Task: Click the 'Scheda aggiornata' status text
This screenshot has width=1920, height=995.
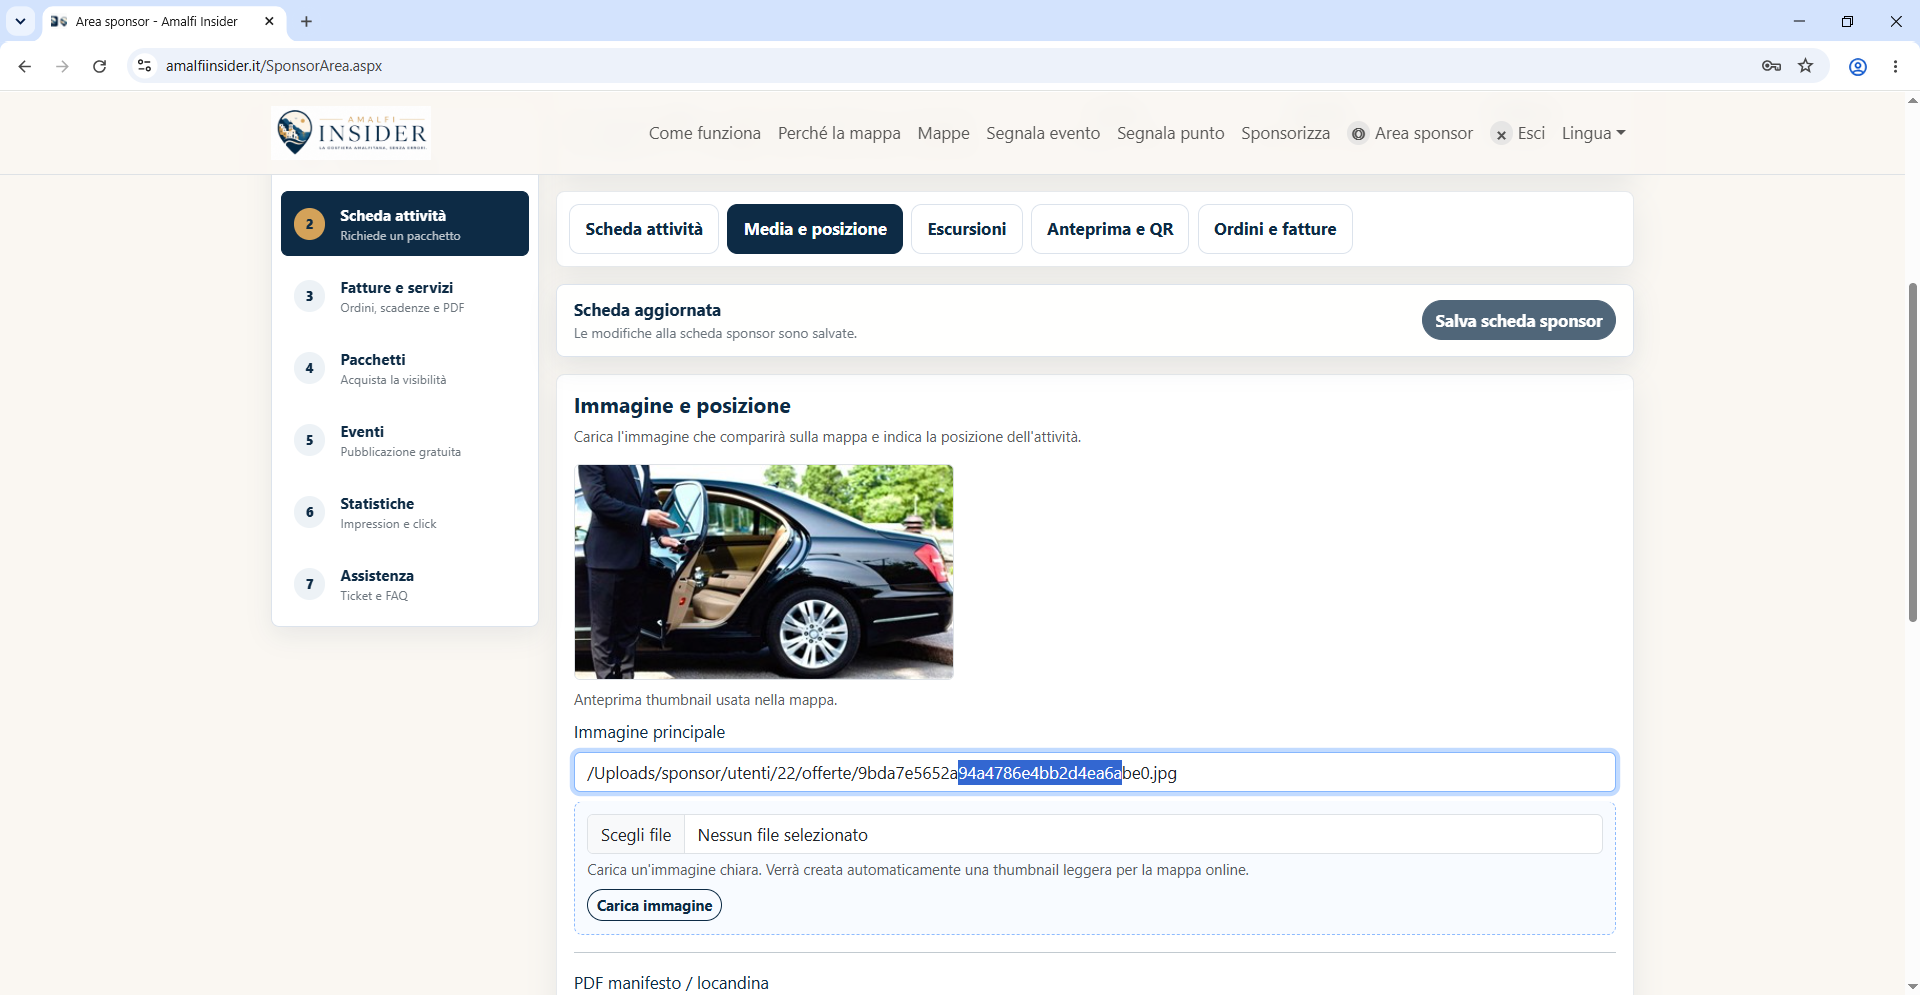Action: (x=647, y=310)
